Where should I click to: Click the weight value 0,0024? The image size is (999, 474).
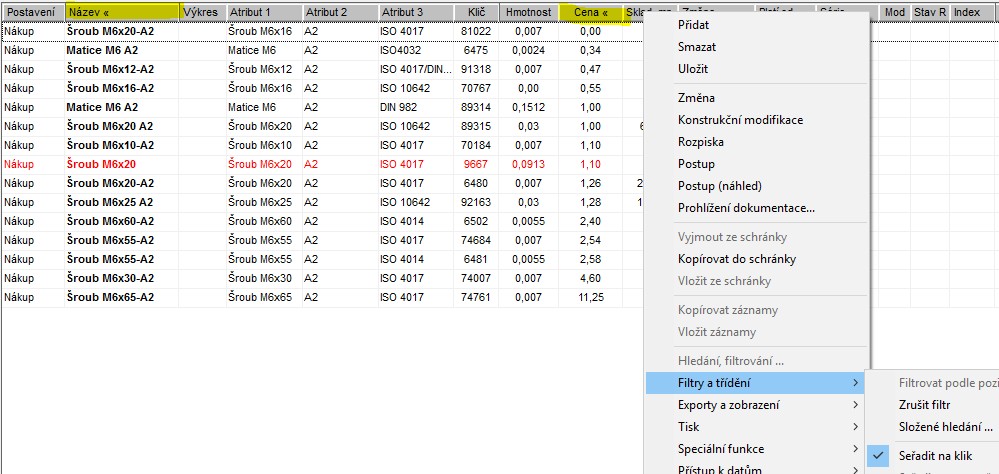pos(528,50)
